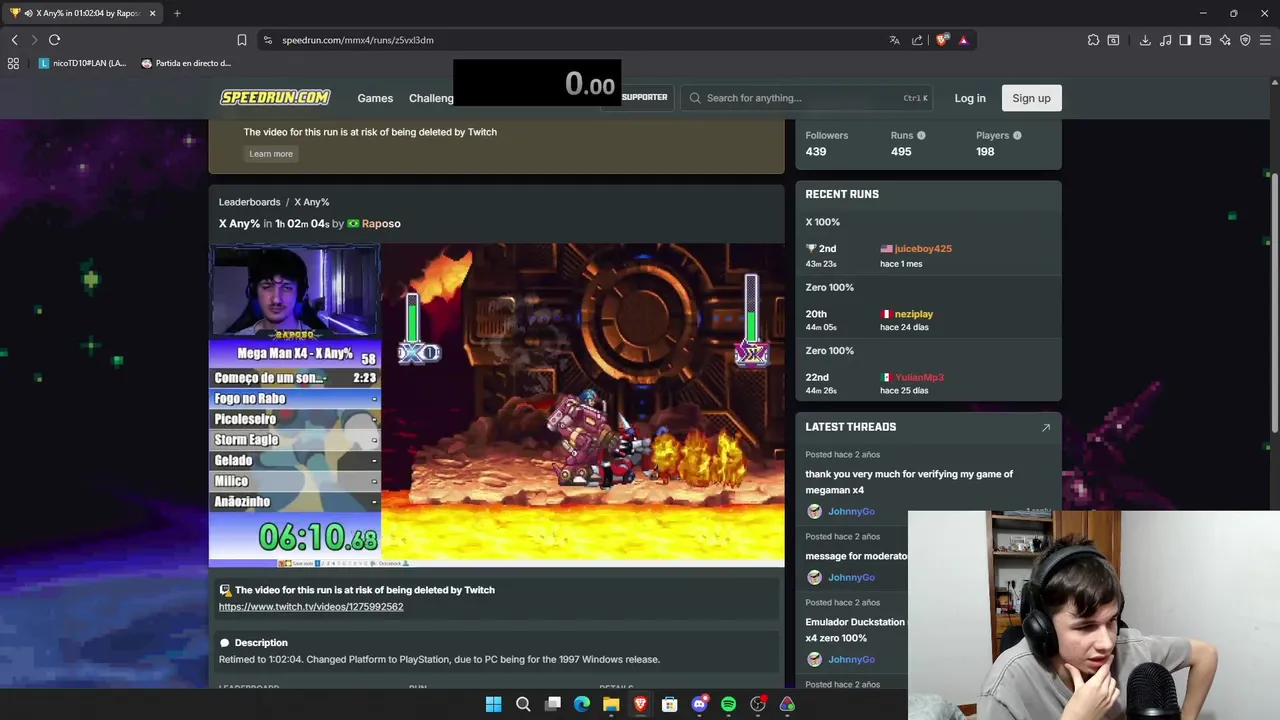
Task: Open the Brave VPN shield icon
Action: click(1245, 40)
